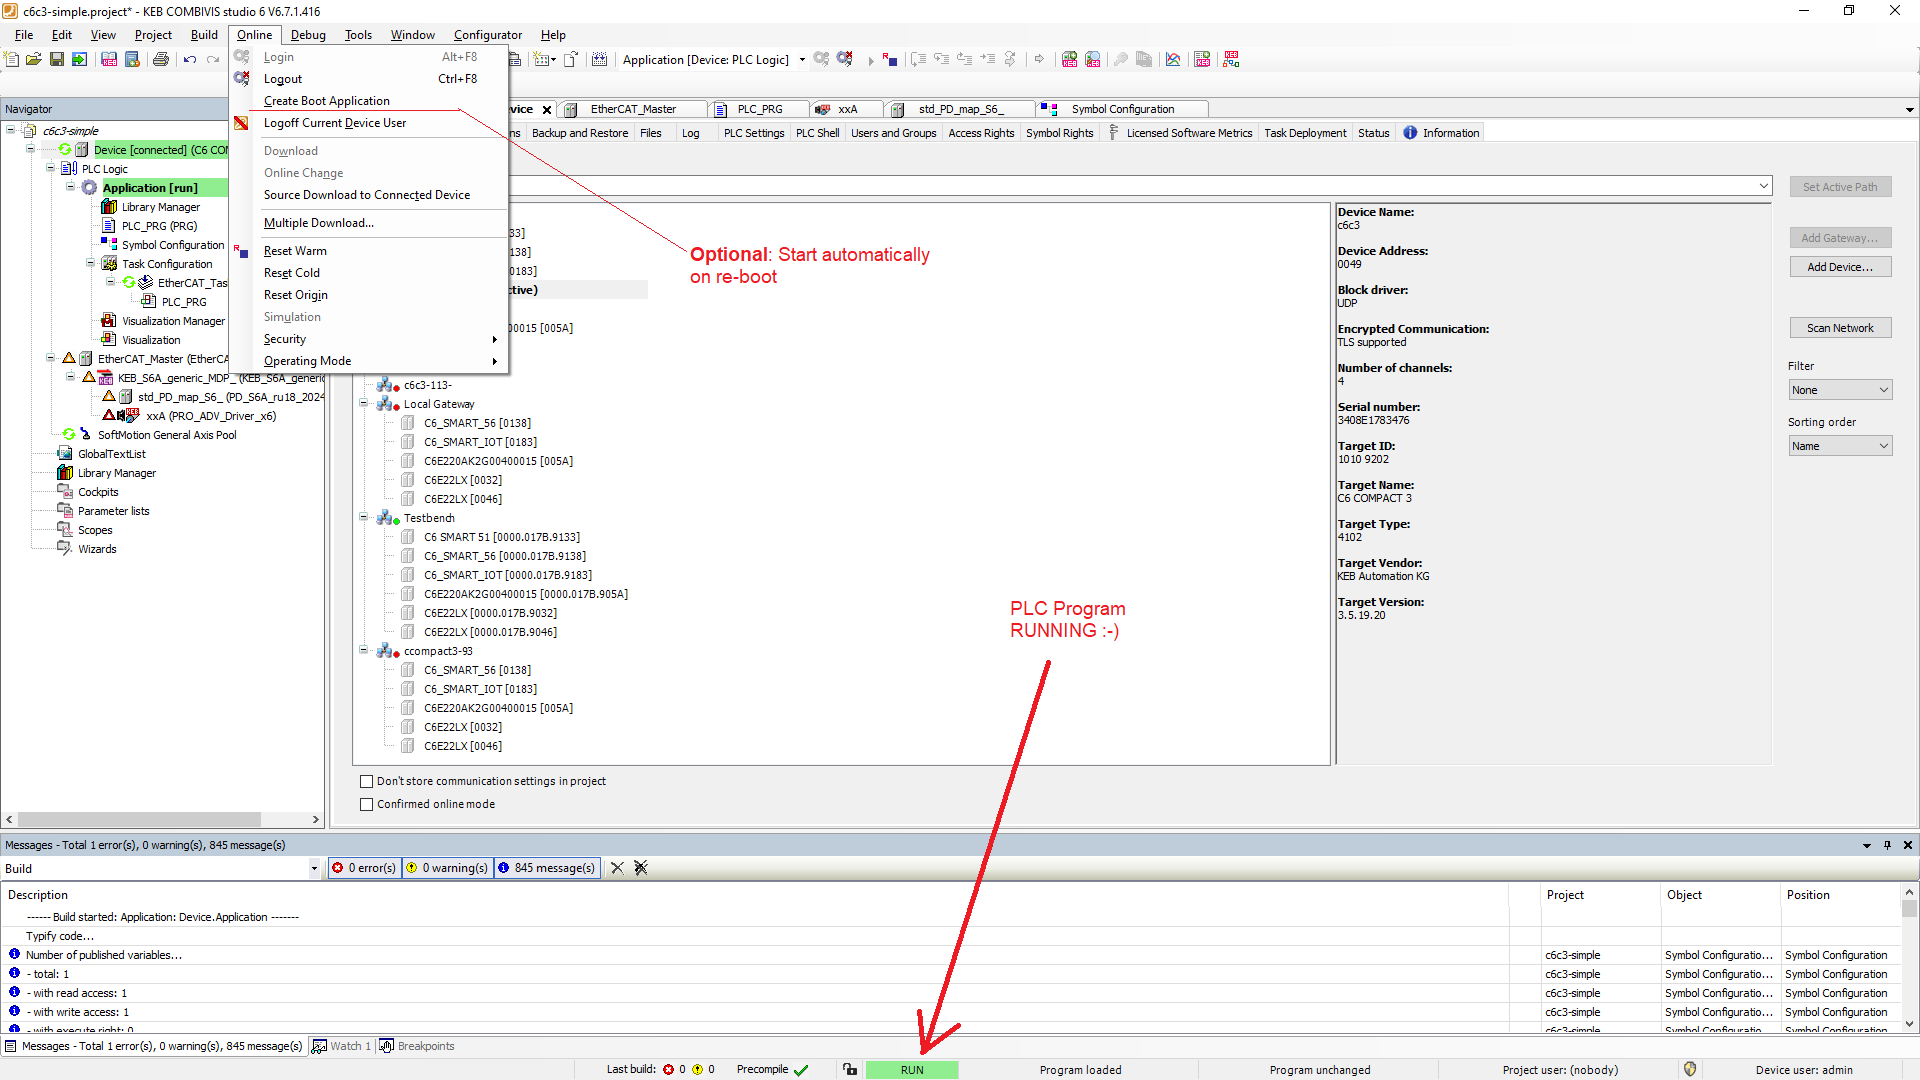The image size is (1920, 1080).
Task: Click the Open project folder icon
Action: click(x=34, y=60)
